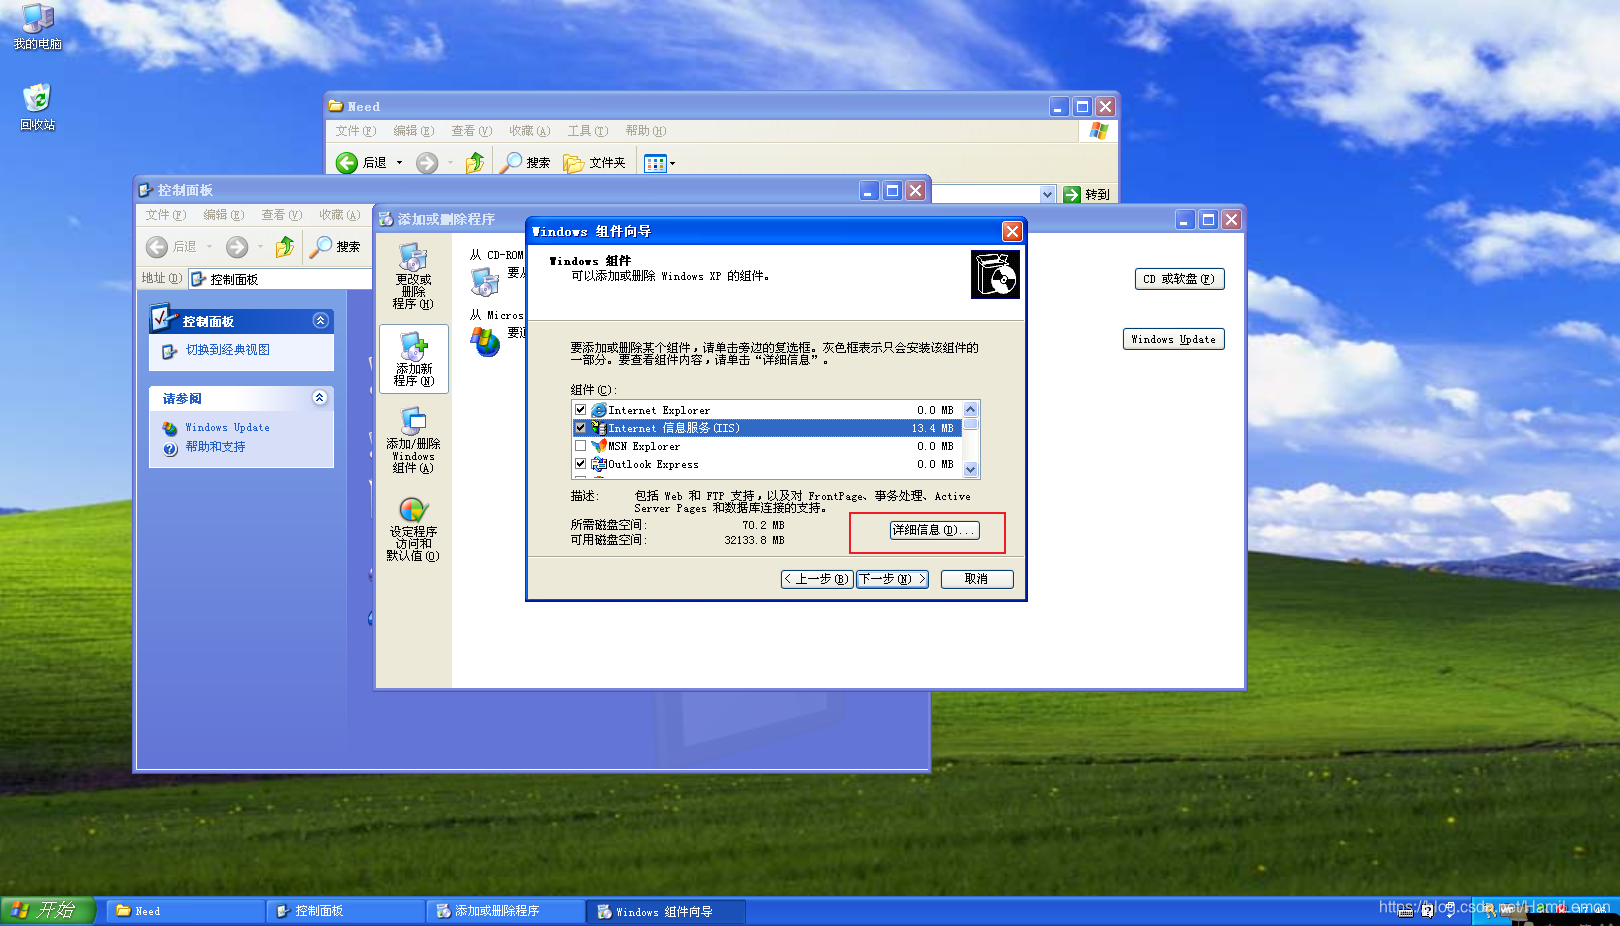Uncheck the Outlook Express component checkbox
This screenshot has width=1620, height=926.
point(581,464)
